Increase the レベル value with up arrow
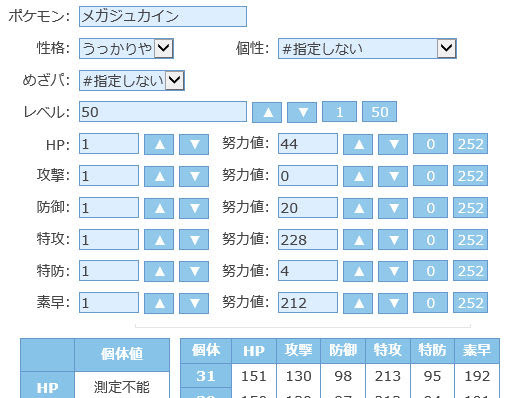 (x=267, y=112)
